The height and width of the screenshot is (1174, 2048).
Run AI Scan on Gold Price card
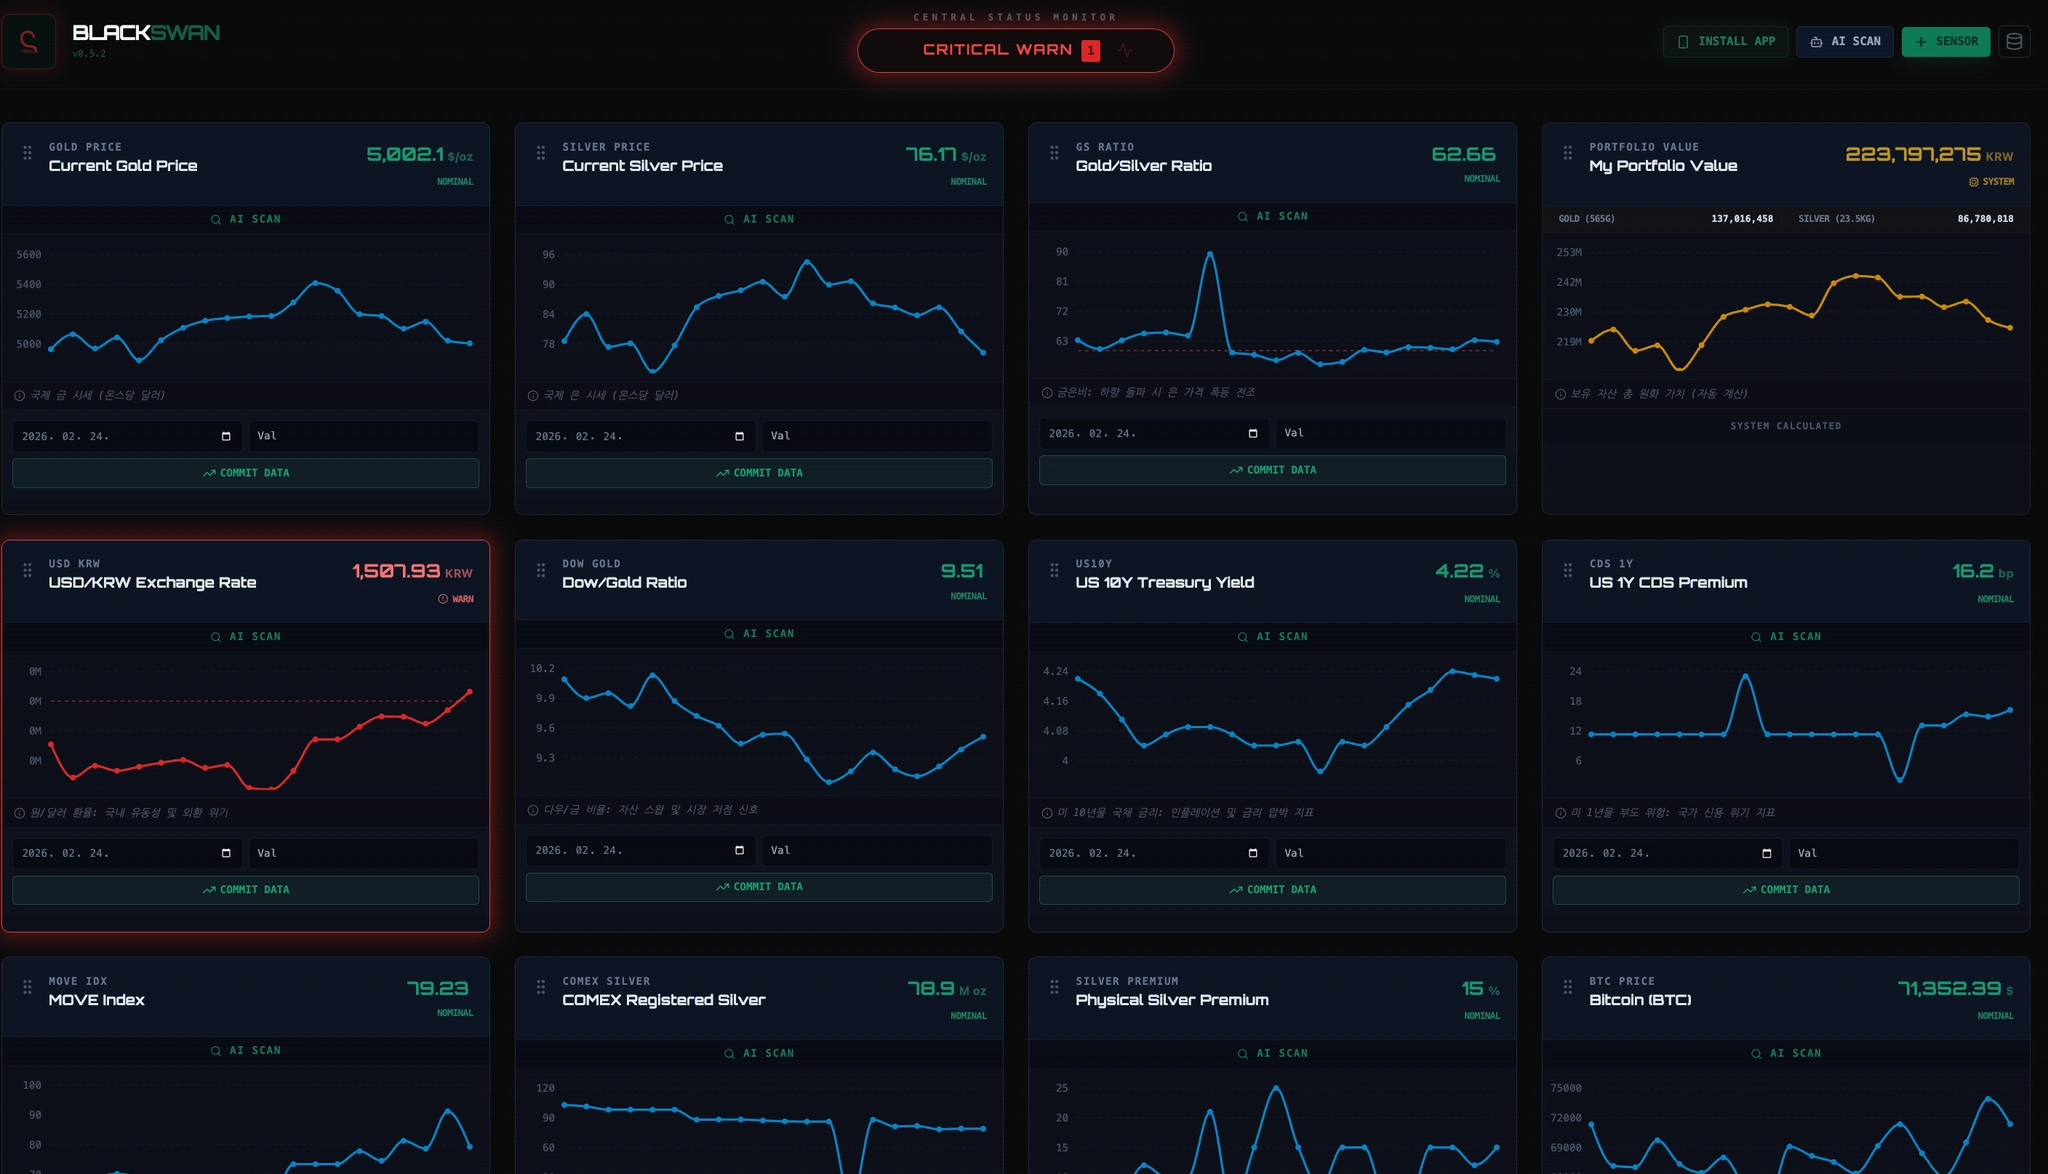246,219
